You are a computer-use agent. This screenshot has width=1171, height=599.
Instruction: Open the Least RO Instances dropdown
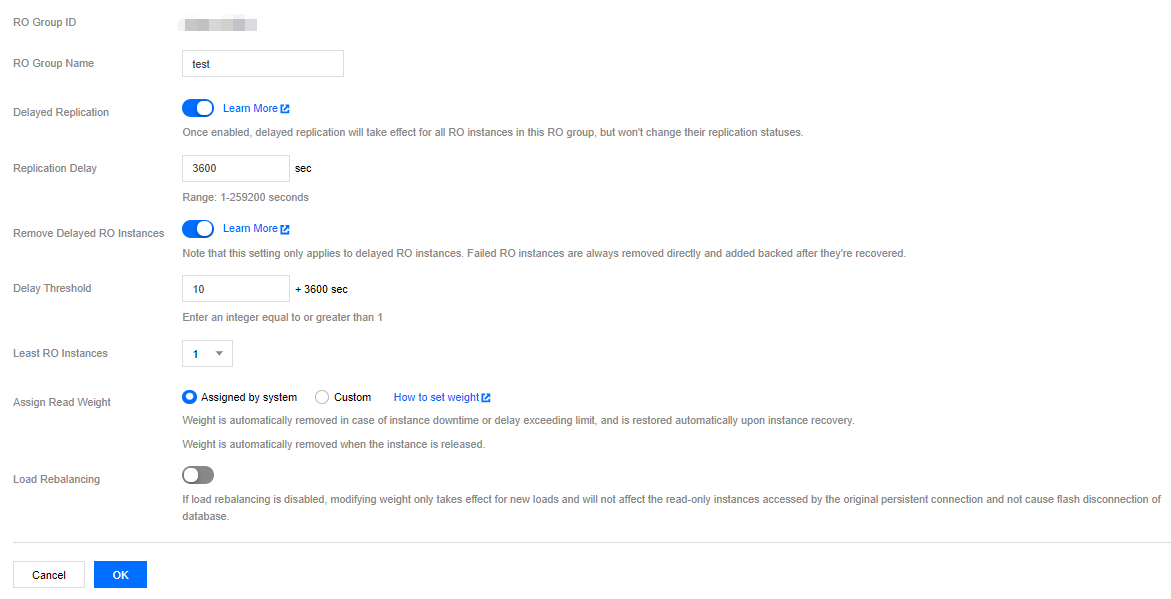point(207,353)
